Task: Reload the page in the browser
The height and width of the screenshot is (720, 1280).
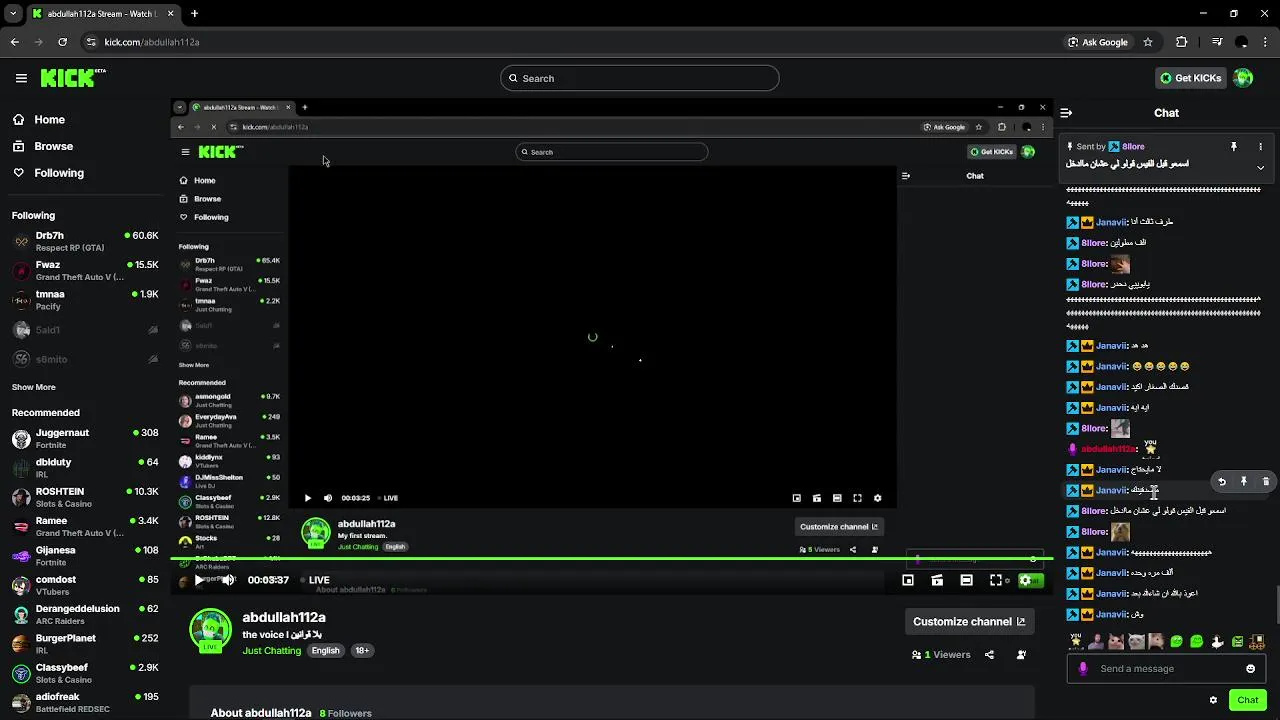Action: 62,42
